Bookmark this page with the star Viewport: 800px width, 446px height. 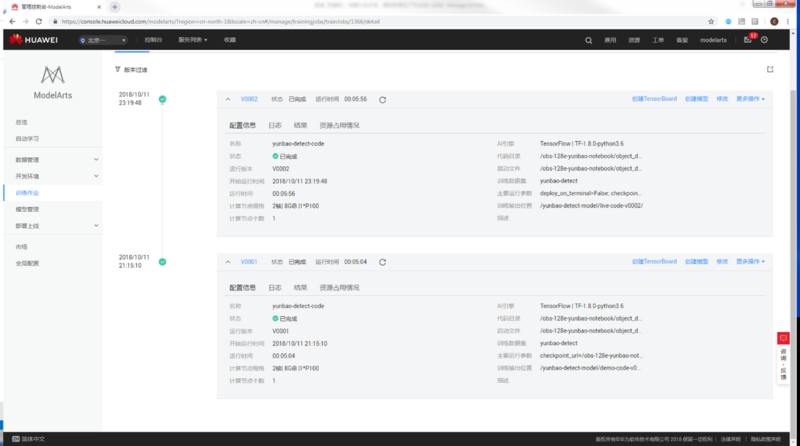[711, 21]
